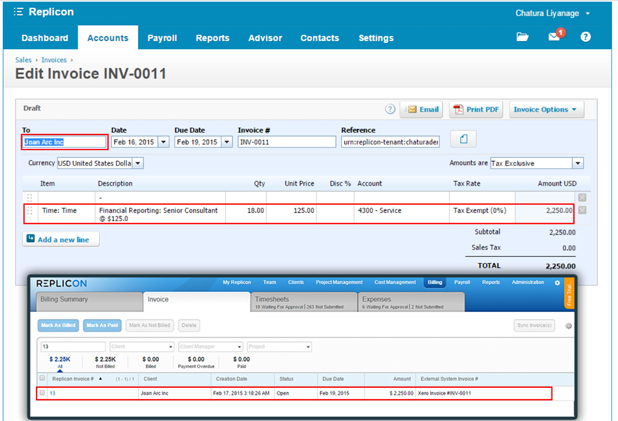The image size is (618, 421).
Task: Expand the Chatura Liyanage user menu
Action: [x=553, y=13]
